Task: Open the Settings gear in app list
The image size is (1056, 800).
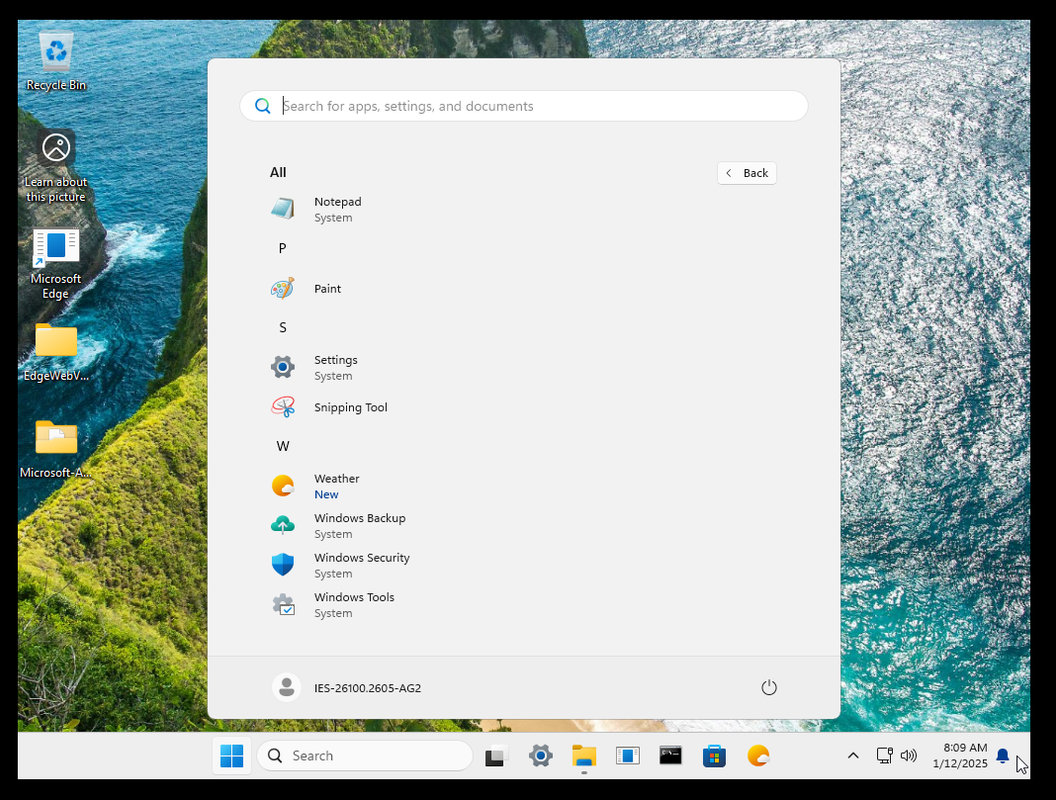Action: pyautogui.click(x=283, y=367)
